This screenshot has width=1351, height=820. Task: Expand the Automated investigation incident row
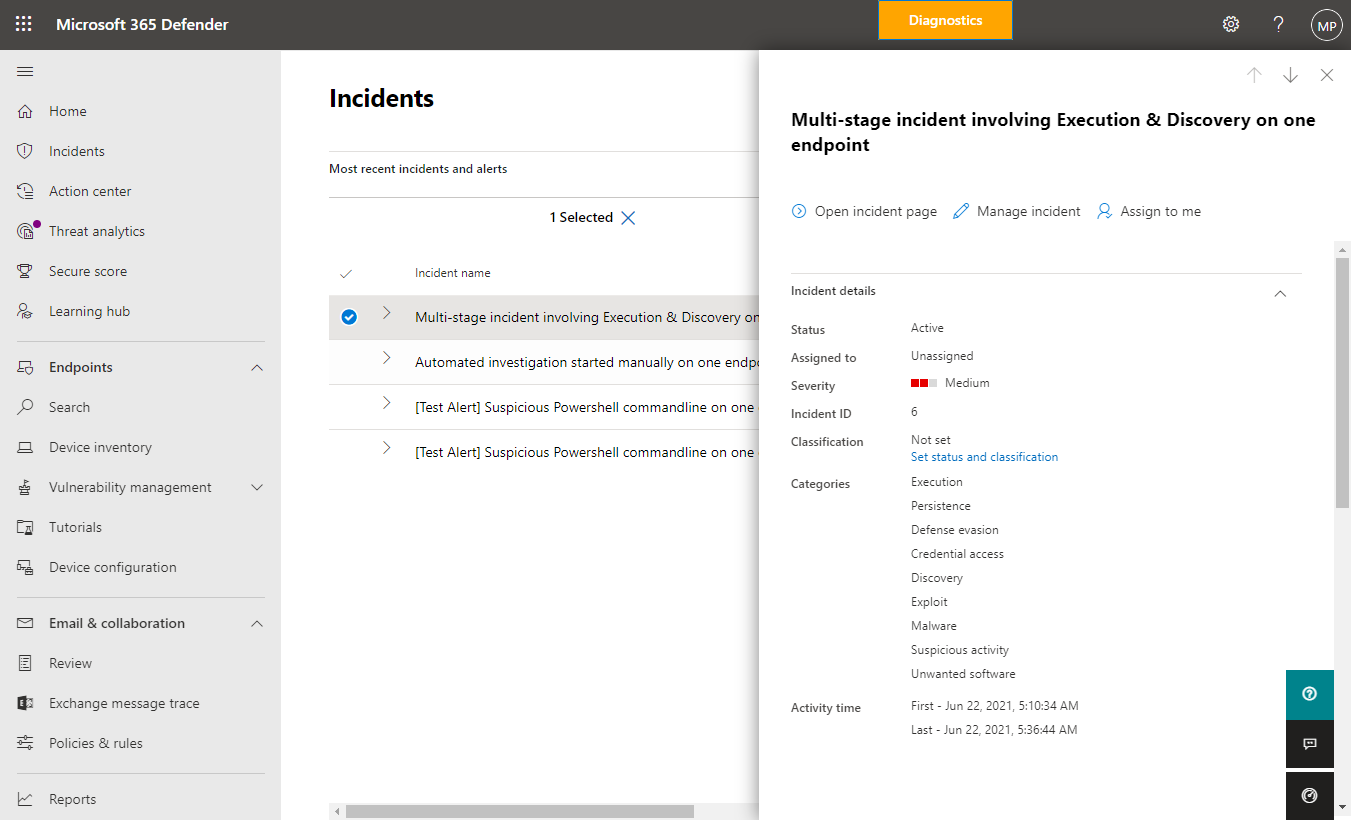click(x=387, y=358)
